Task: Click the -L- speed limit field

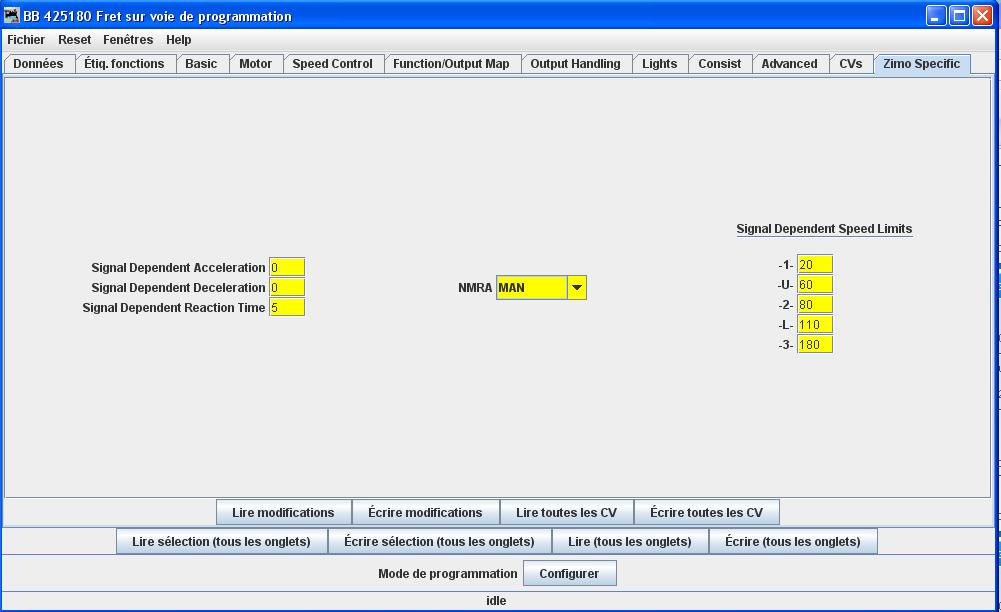Action: pyautogui.click(x=815, y=325)
